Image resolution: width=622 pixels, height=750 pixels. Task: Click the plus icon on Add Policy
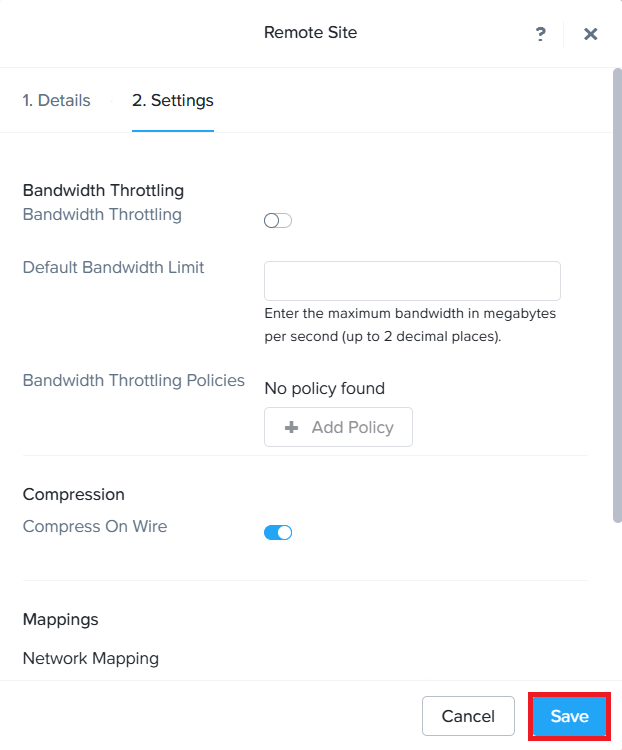click(292, 427)
